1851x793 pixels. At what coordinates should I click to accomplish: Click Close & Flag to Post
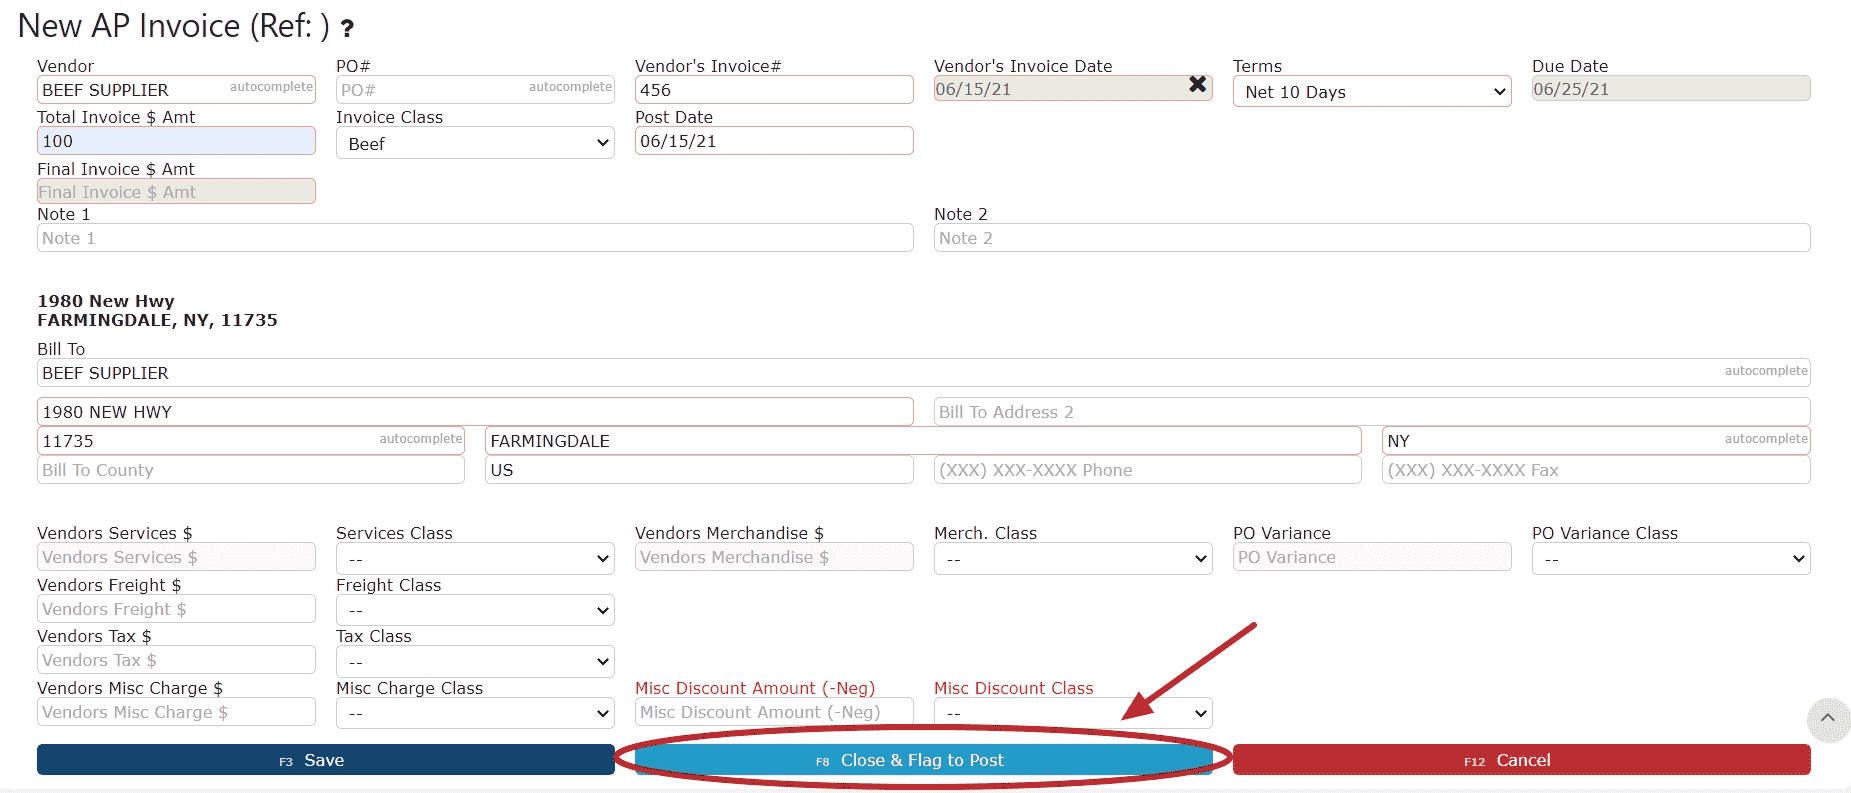pyautogui.click(x=922, y=760)
